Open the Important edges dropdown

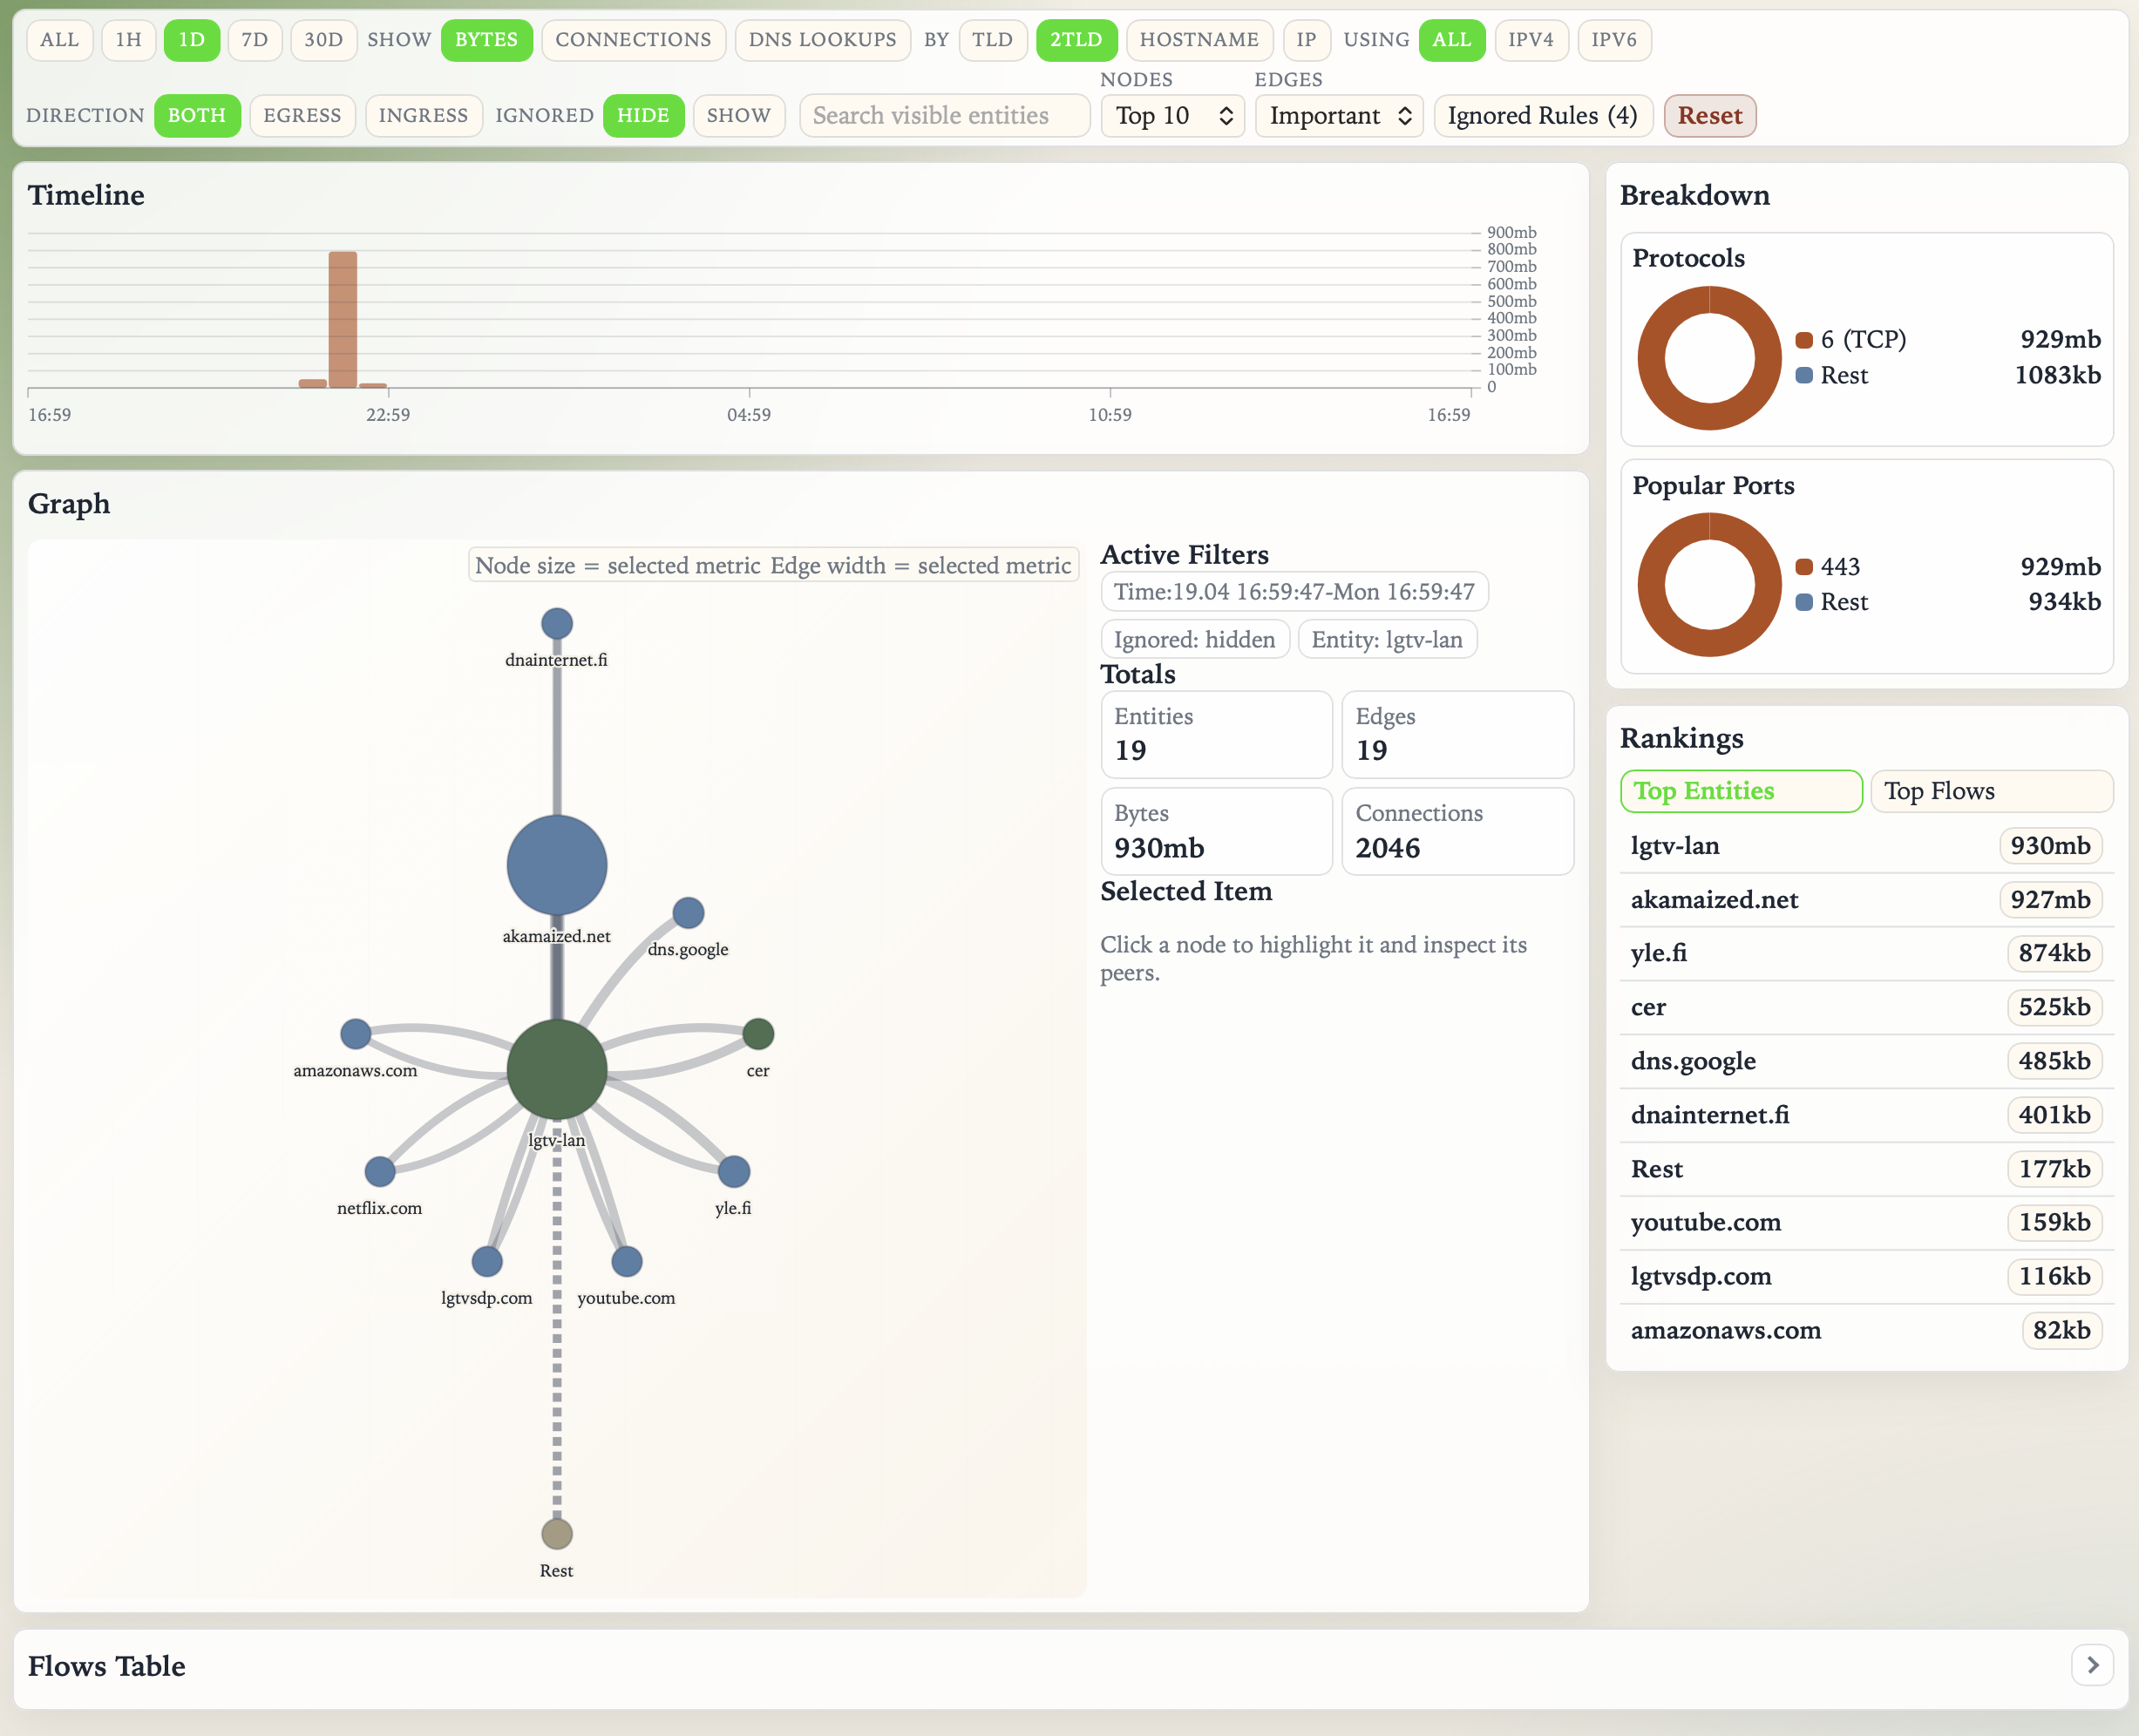pyautogui.click(x=1338, y=116)
